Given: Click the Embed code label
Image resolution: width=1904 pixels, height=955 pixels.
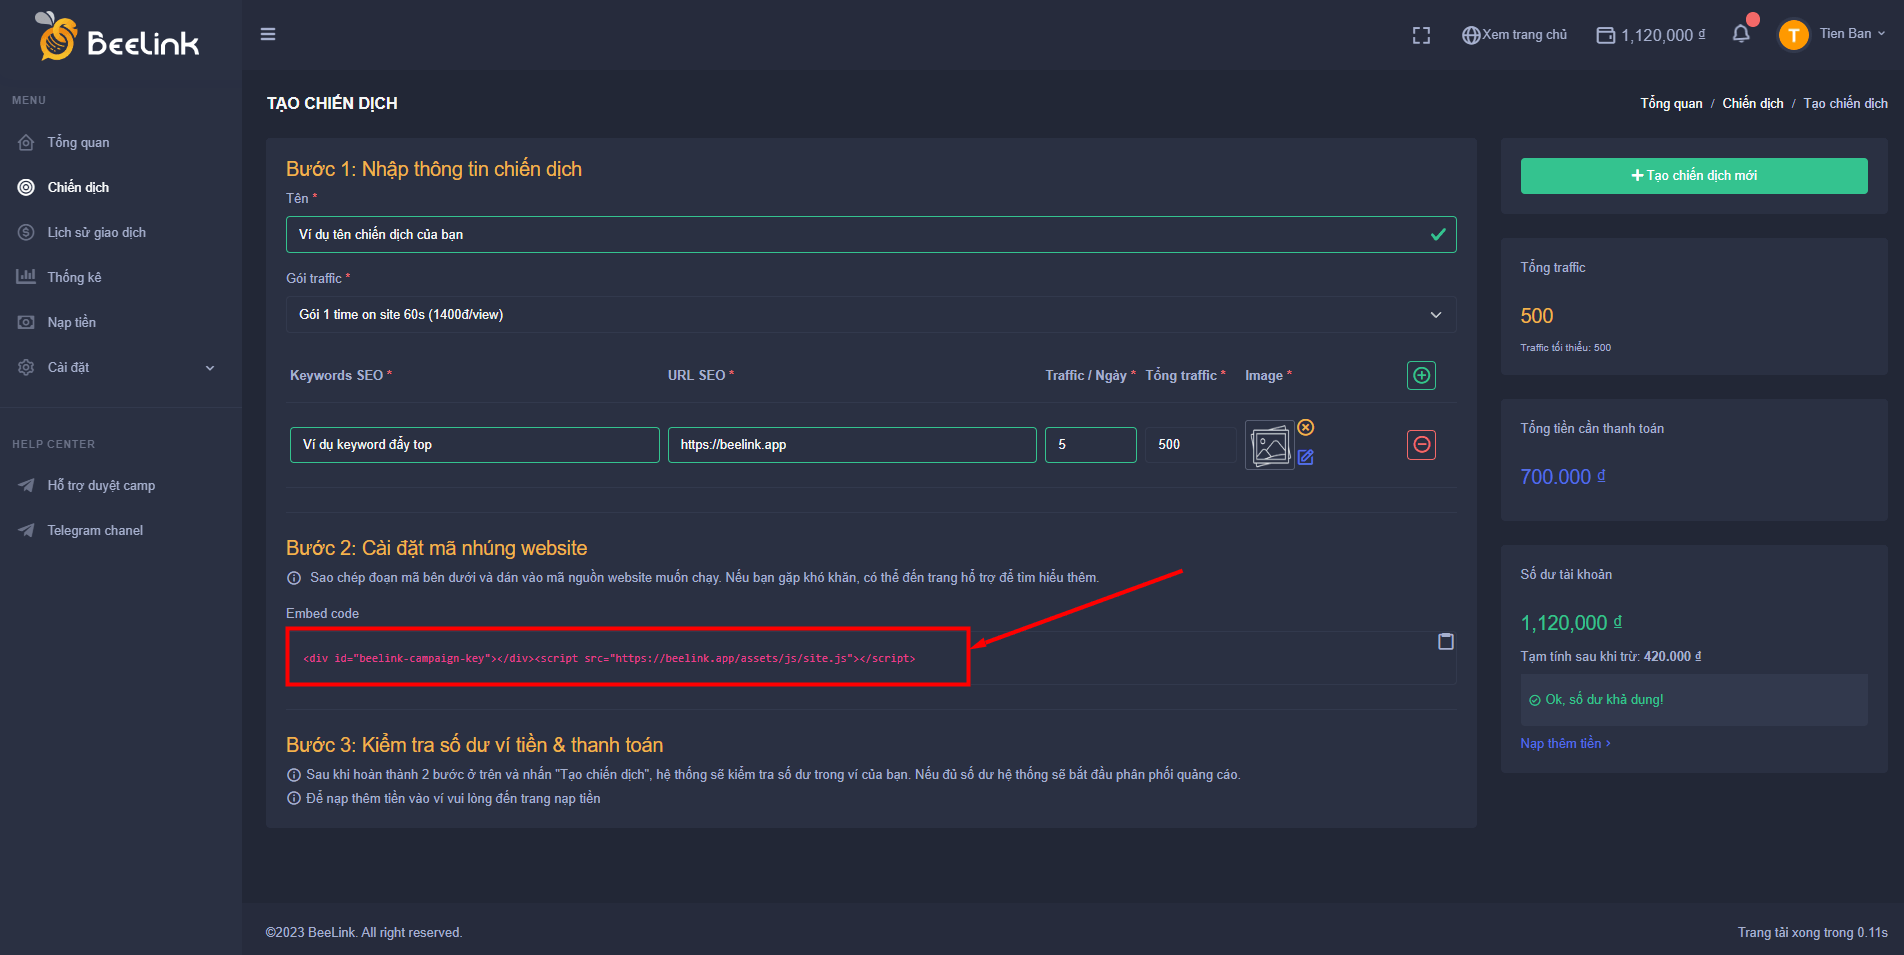Looking at the screenshot, I should (322, 613).
